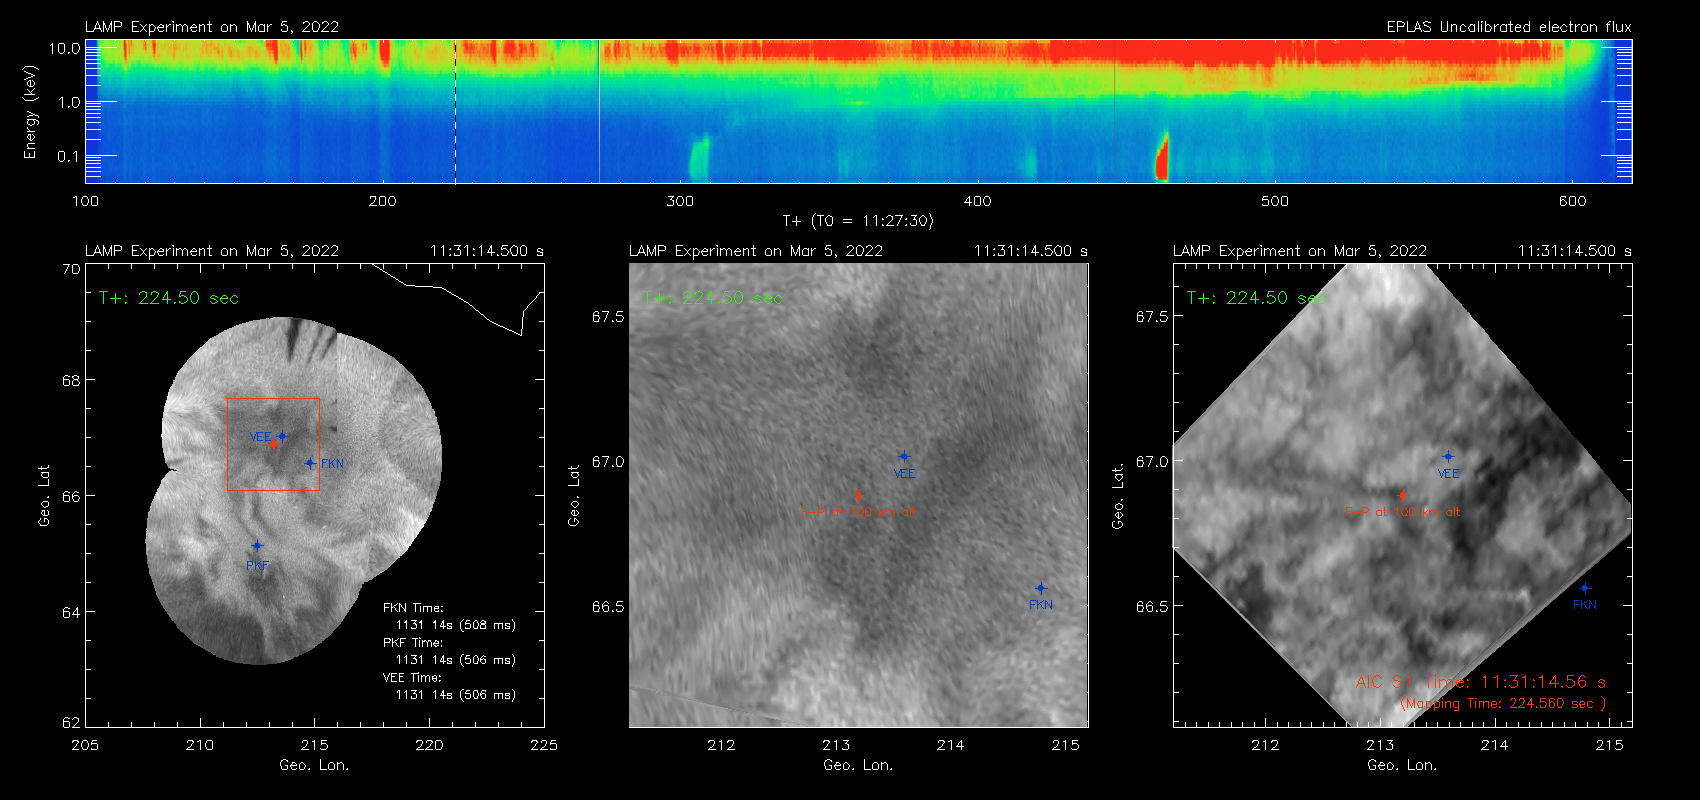Select the red footprint marker inside all-sky mosaic rectangle

click(272, 444)
